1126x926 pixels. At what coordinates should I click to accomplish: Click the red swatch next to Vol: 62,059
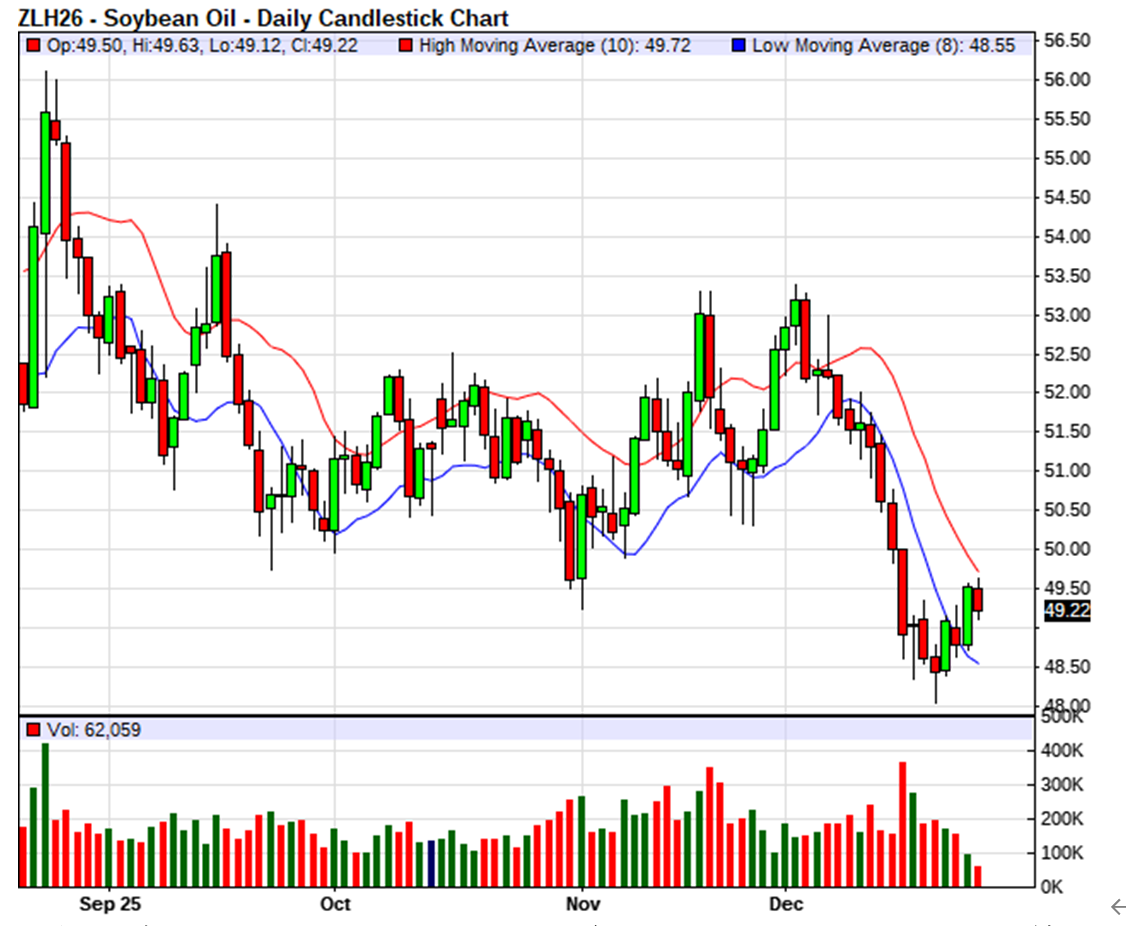point(33,730)
